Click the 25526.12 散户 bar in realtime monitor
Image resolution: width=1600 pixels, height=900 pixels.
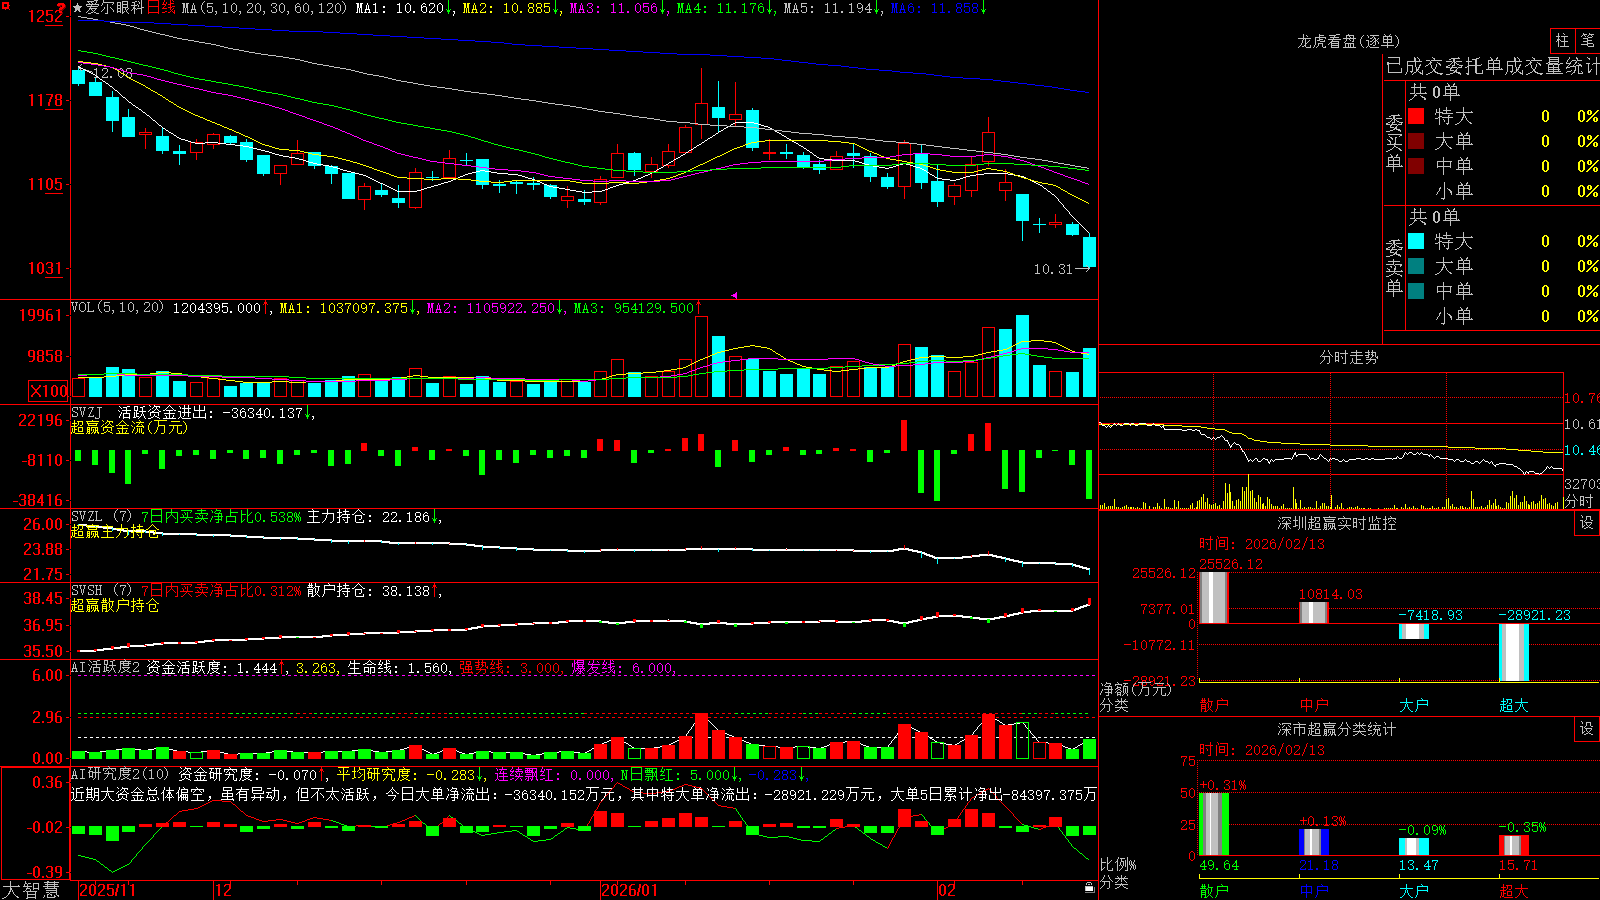(x=1214, y=598)
